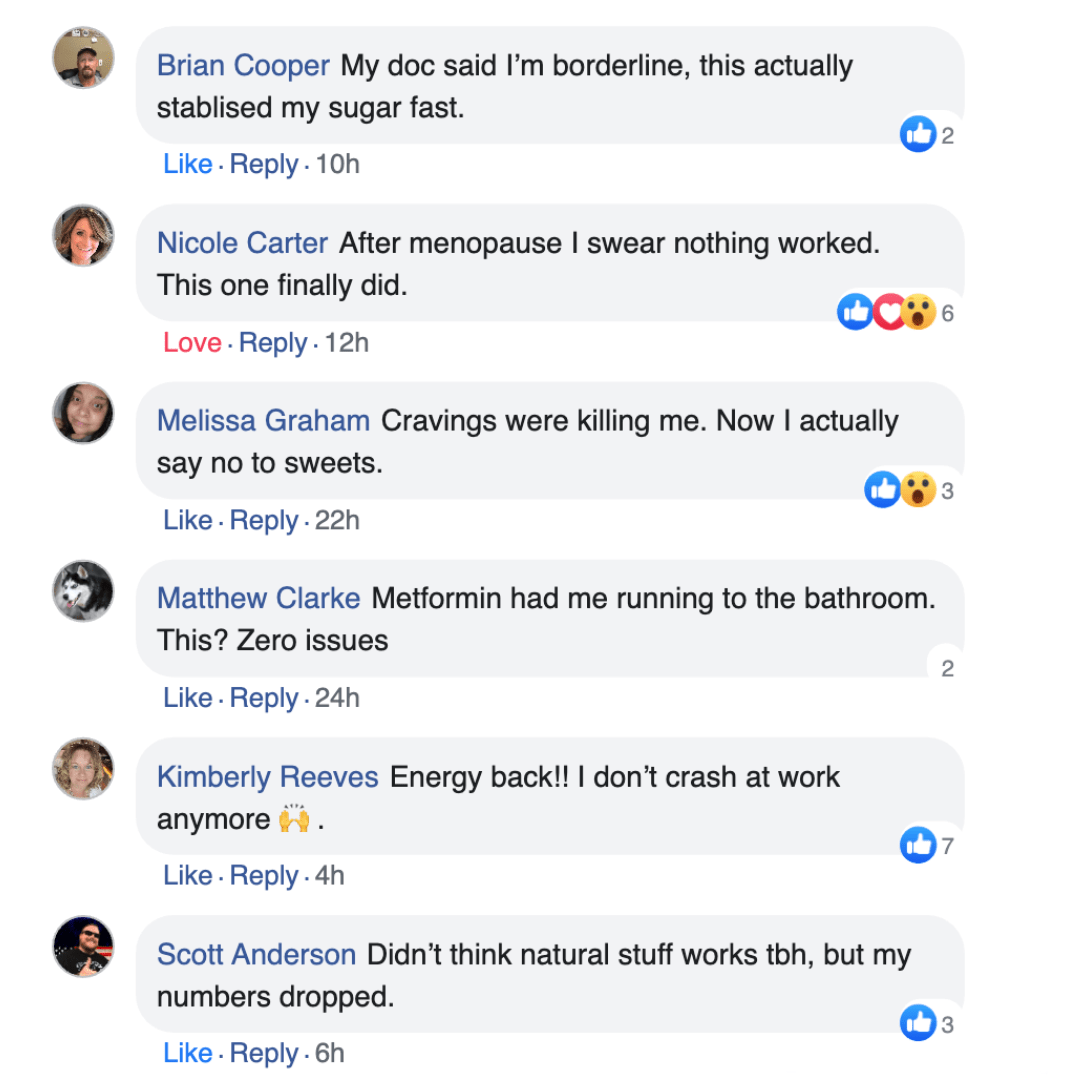Click the wow emoji on Melissa Graham's comment
1080x1080 pixels.
(917, 490)
